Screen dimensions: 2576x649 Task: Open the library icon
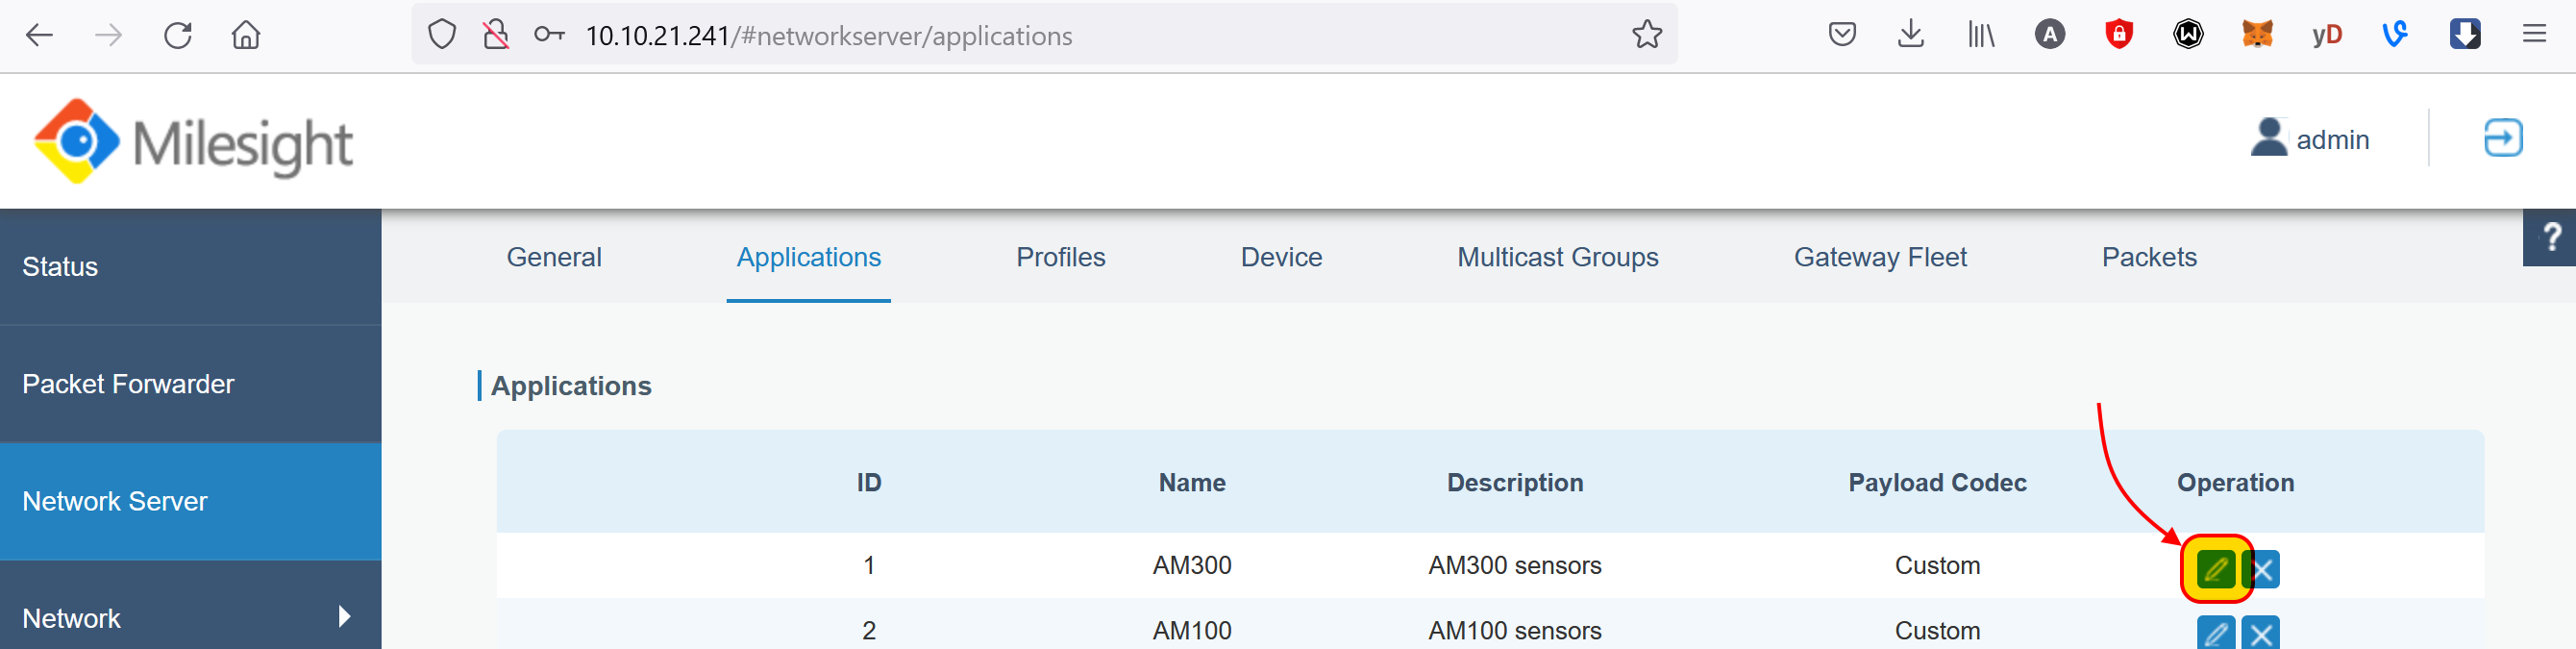click(1981, 36)
